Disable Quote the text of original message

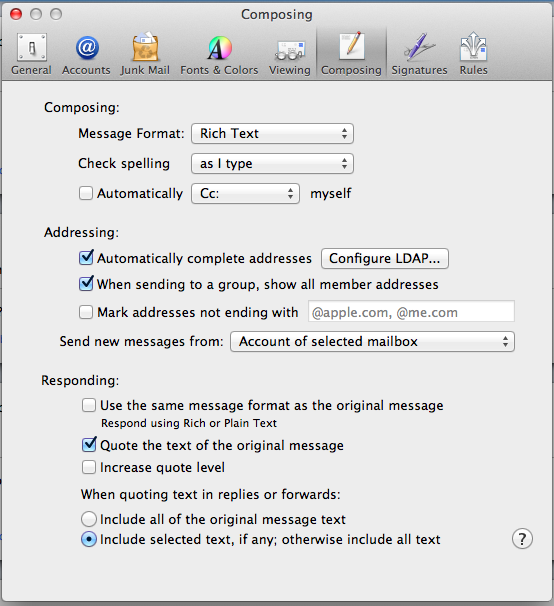[89, 445]
